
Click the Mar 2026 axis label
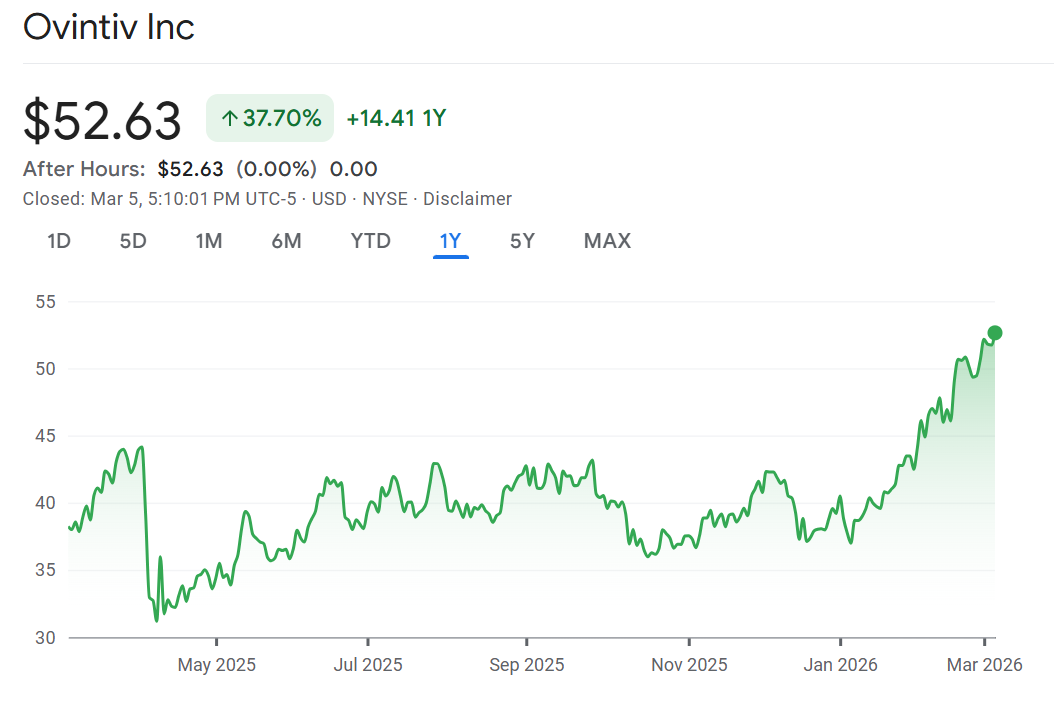(x=985, y=665)
